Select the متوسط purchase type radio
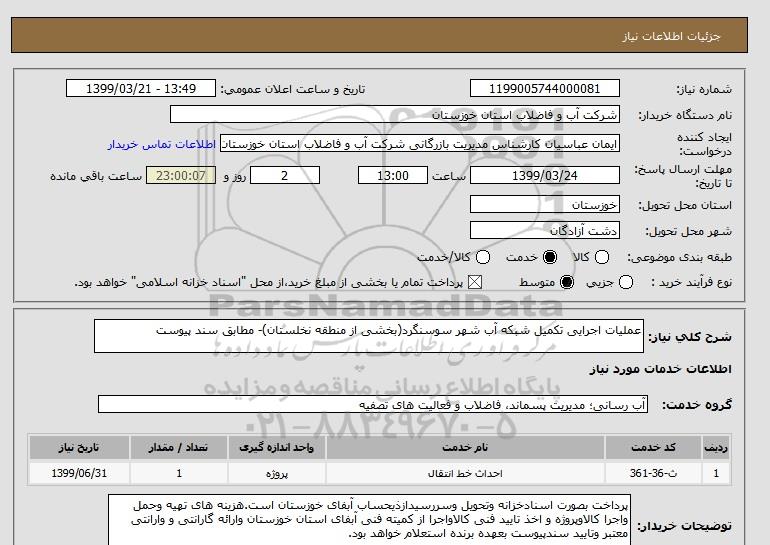This screenshot has width=770, height=545. pyautogui.click(x=567, y=282)
